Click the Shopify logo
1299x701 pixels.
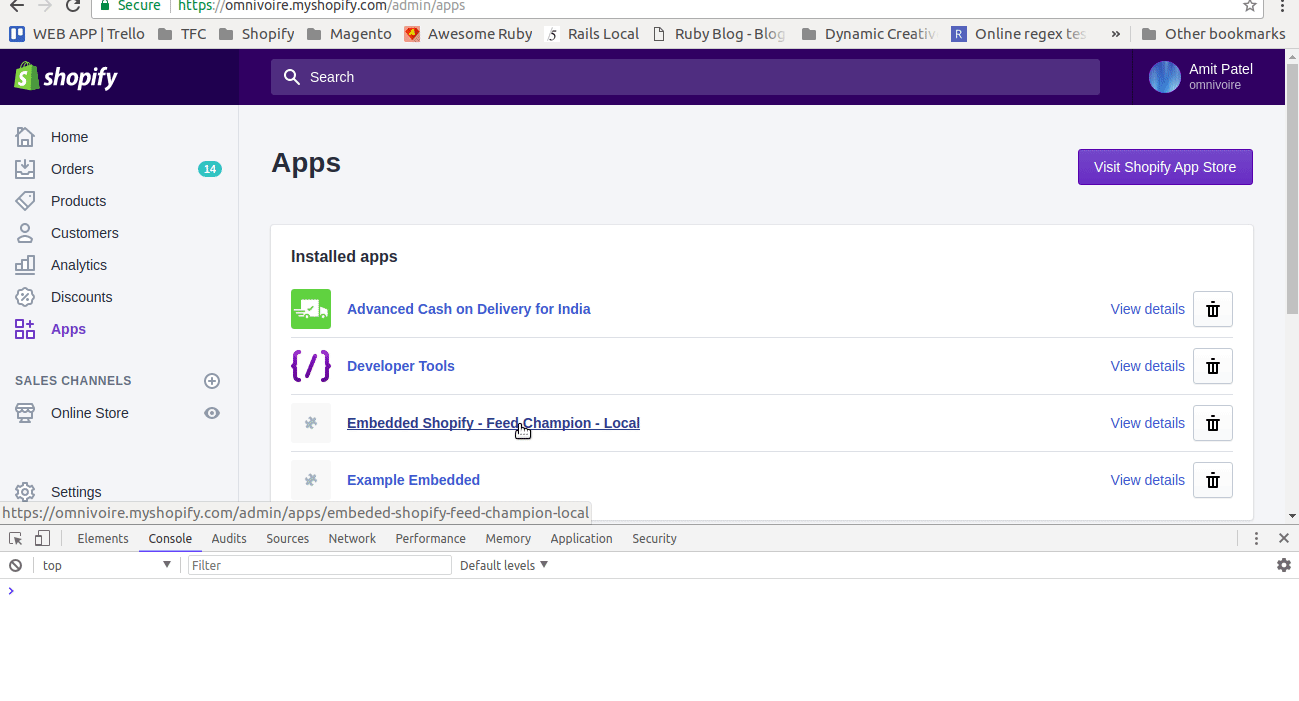(x=66, y=77)
